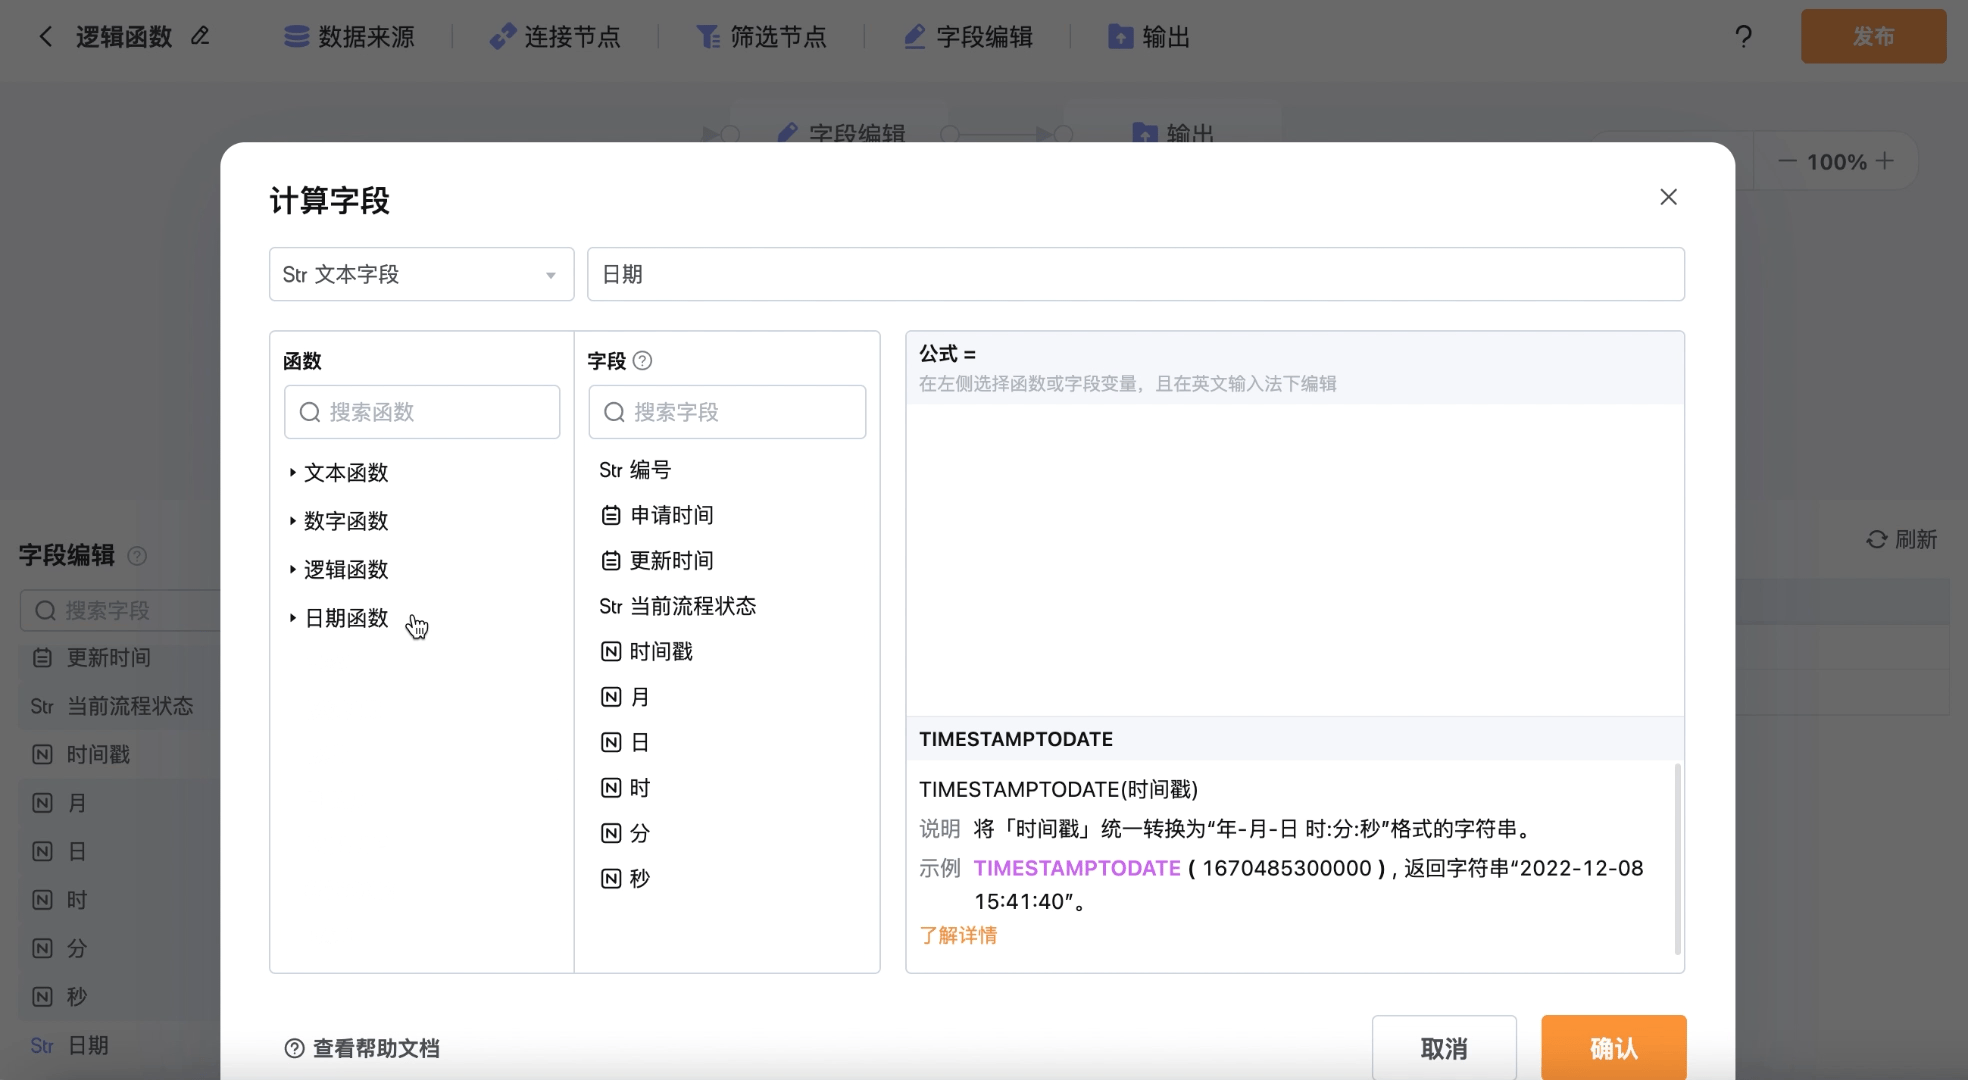Go back using the left arrow icon

point(45,37)
